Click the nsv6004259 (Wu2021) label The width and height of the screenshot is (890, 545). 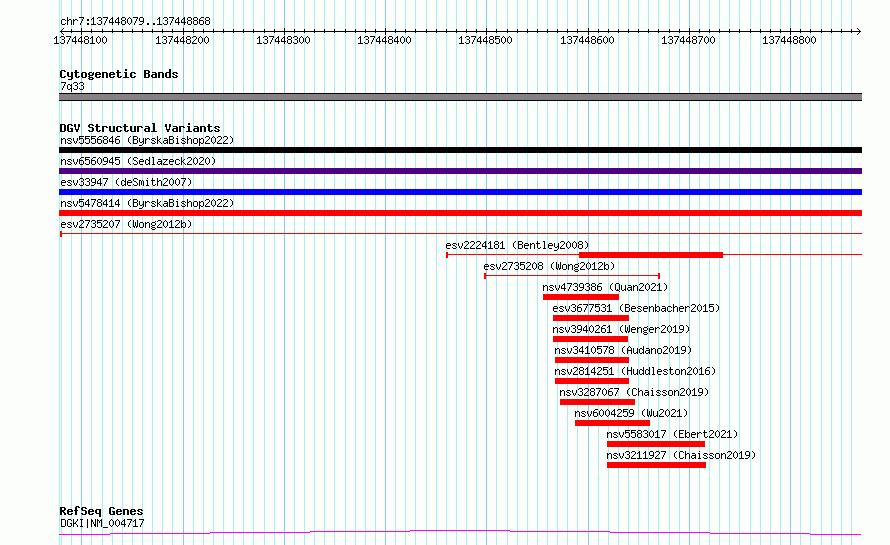click(x=631, y=413)
